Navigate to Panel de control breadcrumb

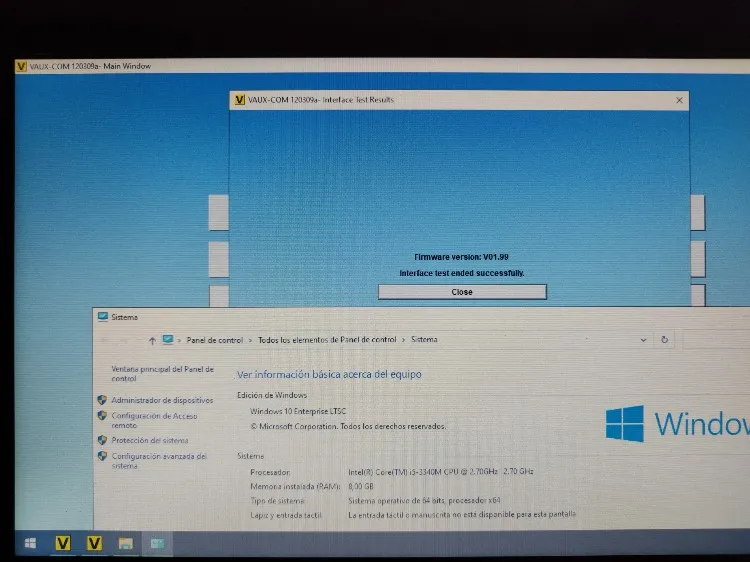tap(214, 340)
